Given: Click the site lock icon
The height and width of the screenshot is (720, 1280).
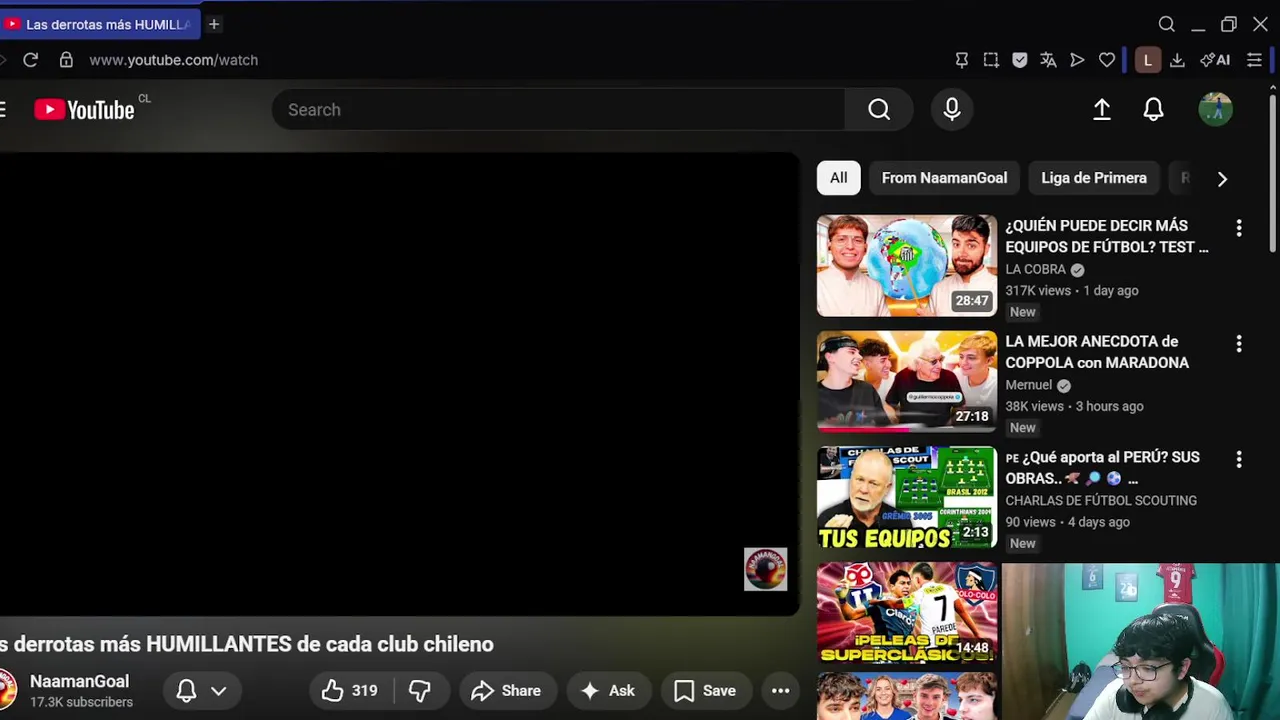Looking at the screenshot, I should [66, 60].
